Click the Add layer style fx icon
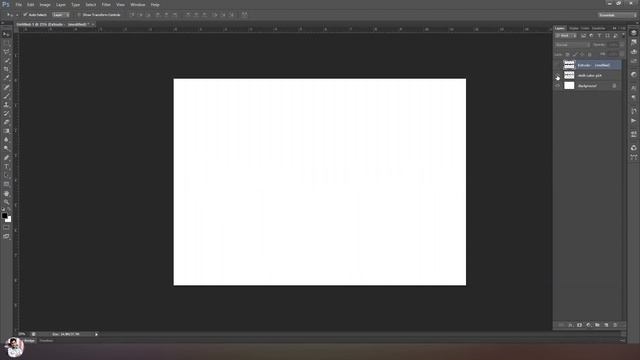This screenshot has width=640, height=360. click(570, 325)
